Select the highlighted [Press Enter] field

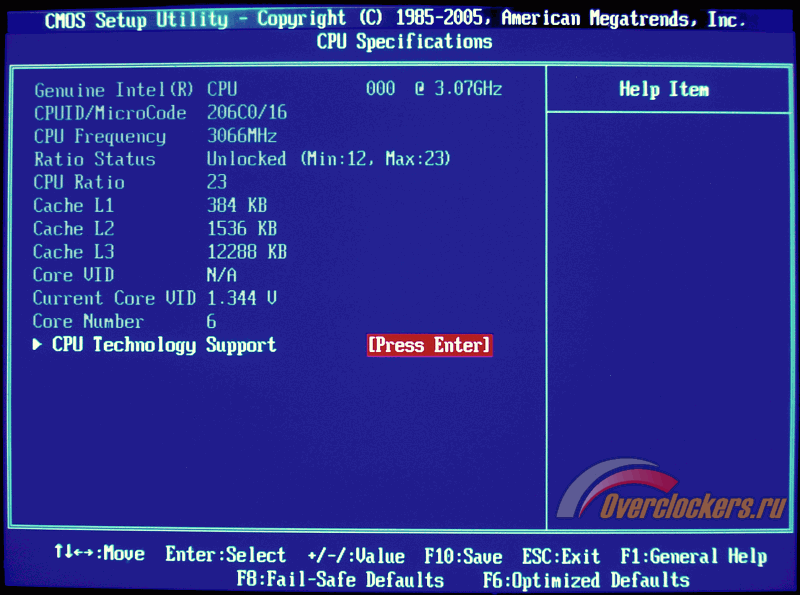coord(430,345)
